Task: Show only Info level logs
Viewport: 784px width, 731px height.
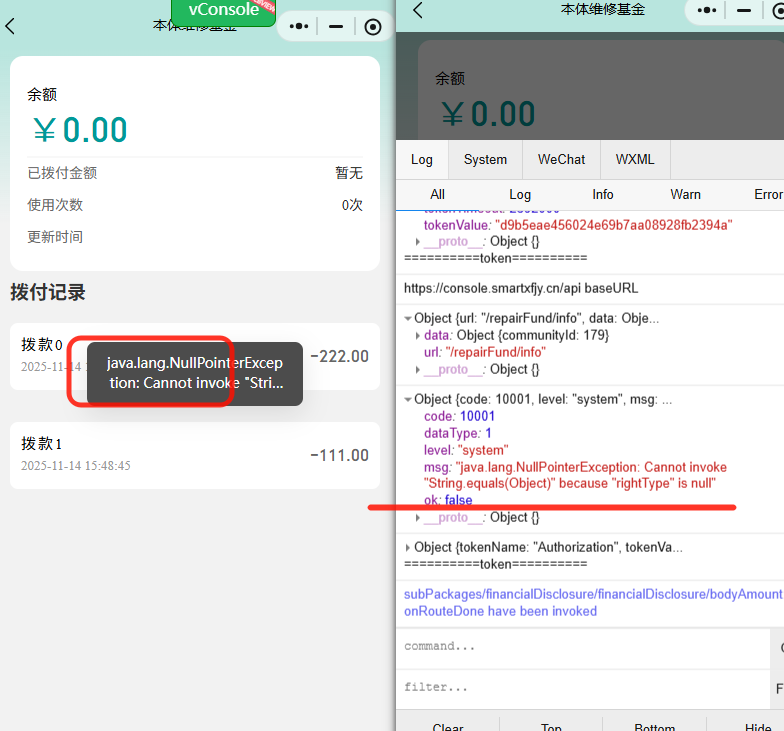Action: [x=603, y=195]
